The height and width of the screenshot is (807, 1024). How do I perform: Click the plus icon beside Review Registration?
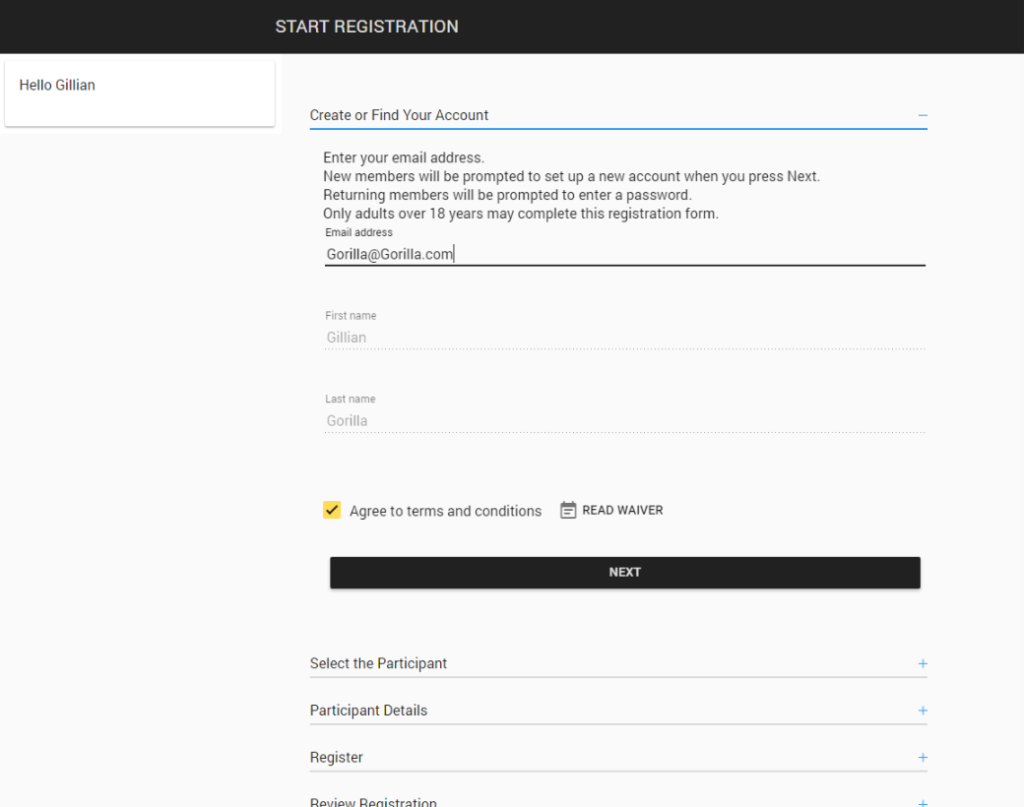pos(922,802)
